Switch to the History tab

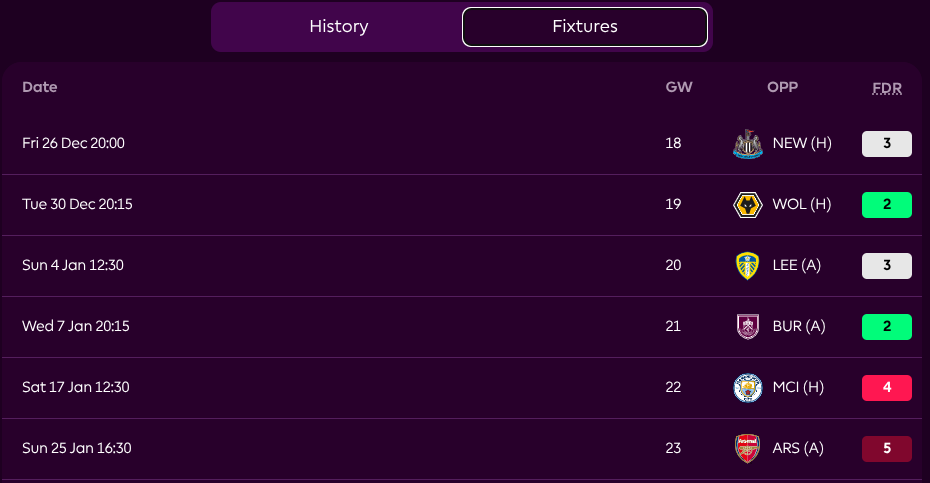(338, 27)
